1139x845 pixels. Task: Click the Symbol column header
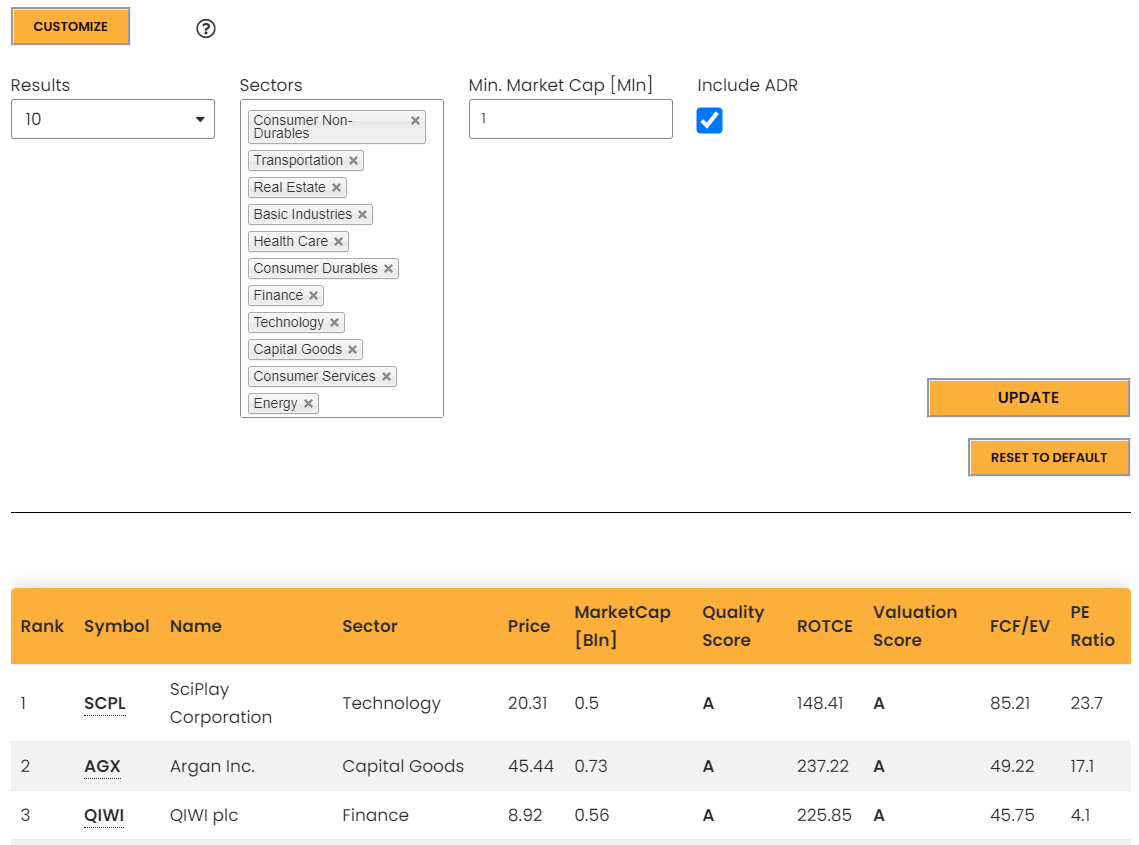[x=116, y=626]
